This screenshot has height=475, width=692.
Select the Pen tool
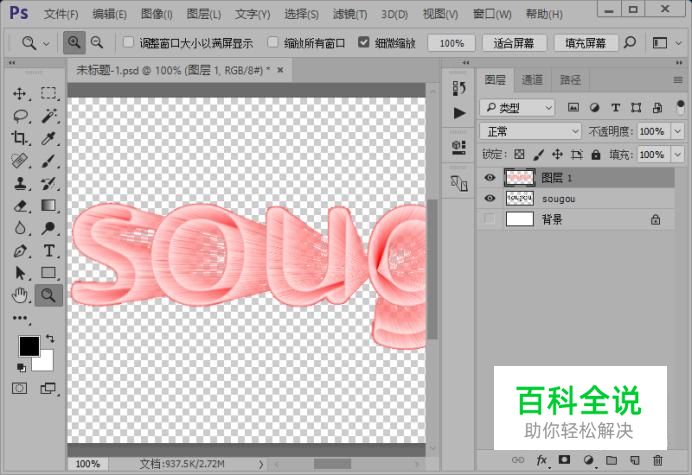[x=20, y=251]
